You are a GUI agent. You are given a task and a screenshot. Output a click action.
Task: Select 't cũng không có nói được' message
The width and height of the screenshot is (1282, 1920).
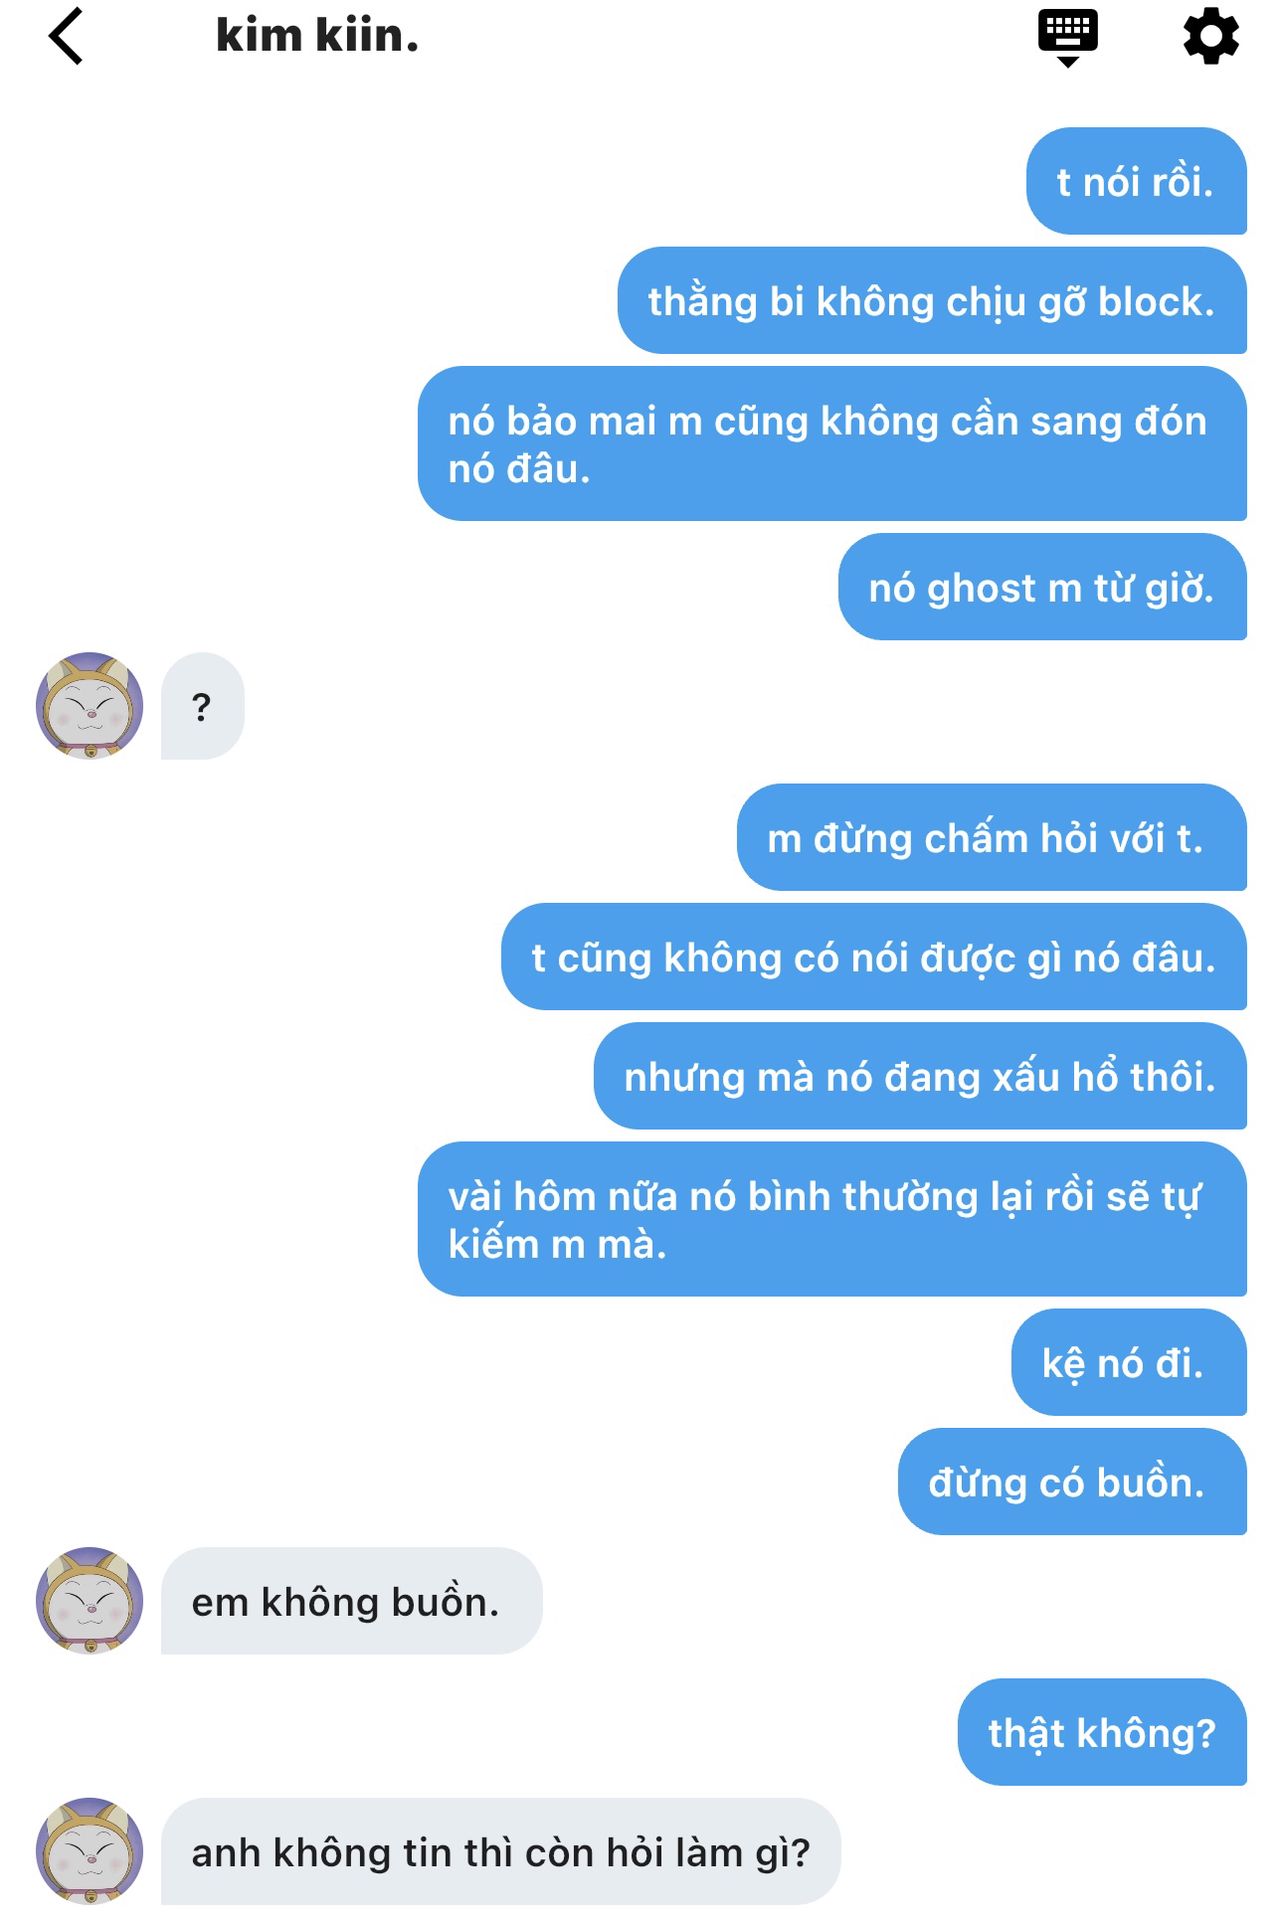(874, 956)
